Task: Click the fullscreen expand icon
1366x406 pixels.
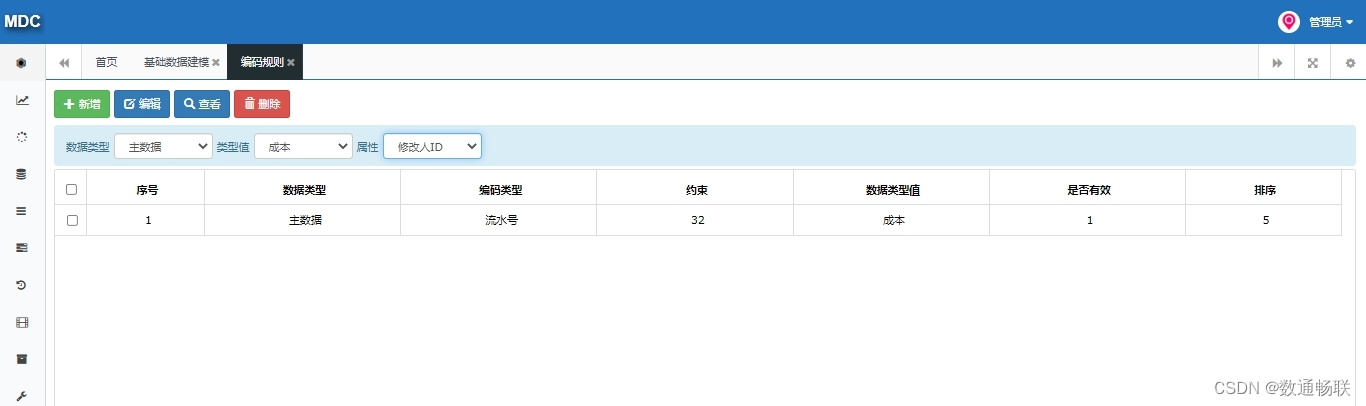Action: coord(1313,63)
